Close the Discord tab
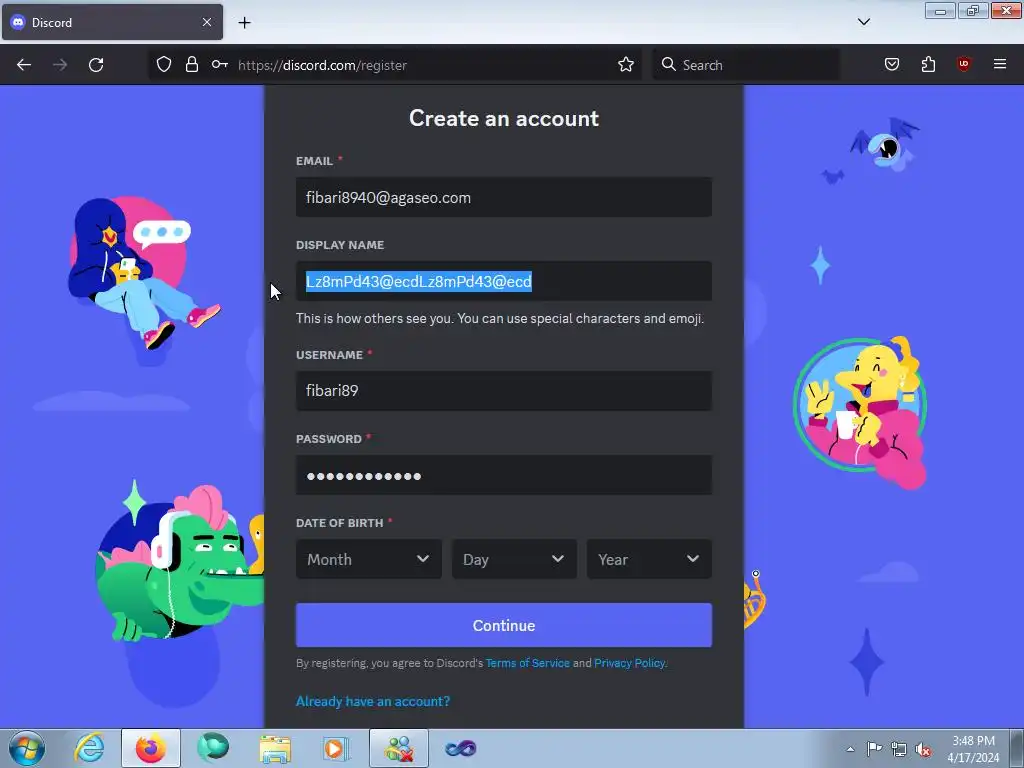 point(206,22)
